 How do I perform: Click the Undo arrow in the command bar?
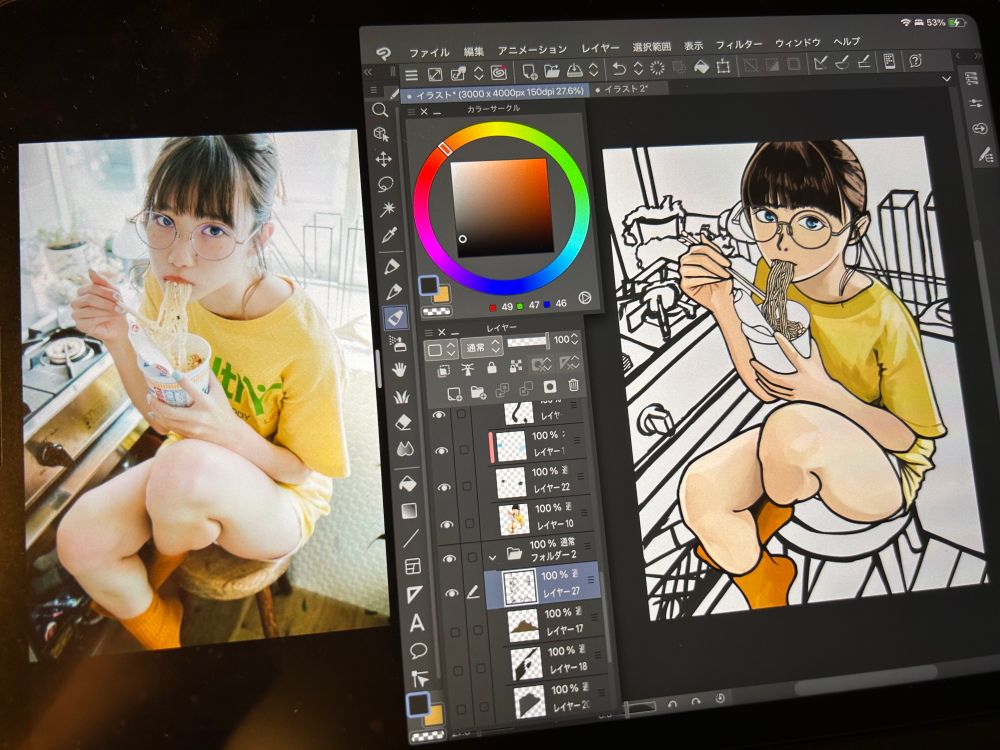pos(618,68)
